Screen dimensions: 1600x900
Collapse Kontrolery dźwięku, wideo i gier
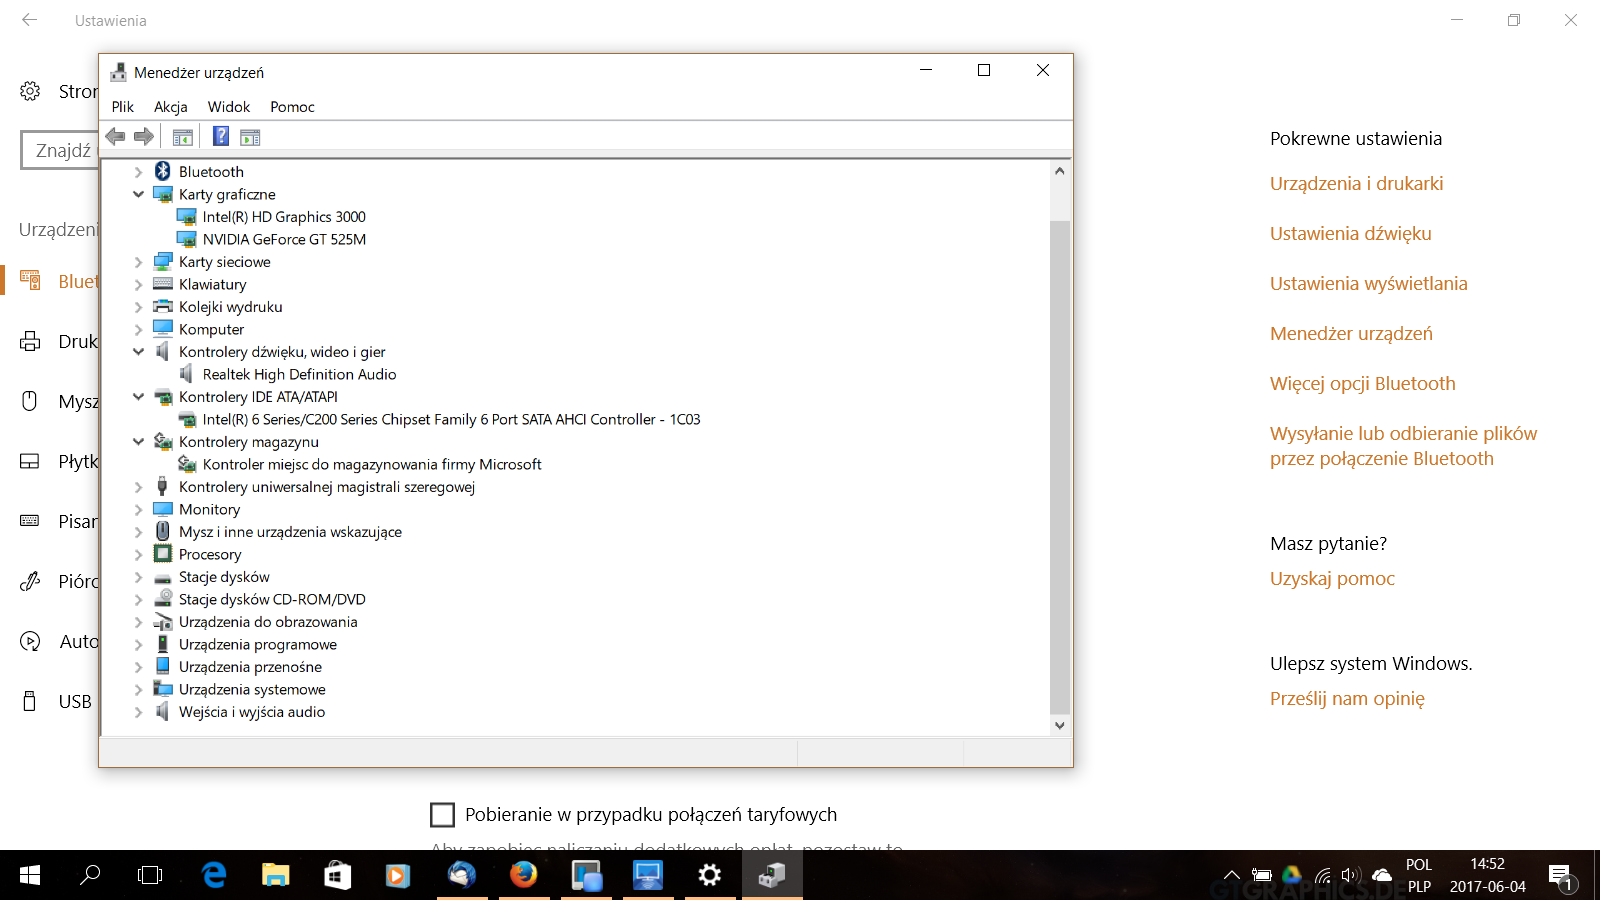pyautogui.click(x=138, y=352)
